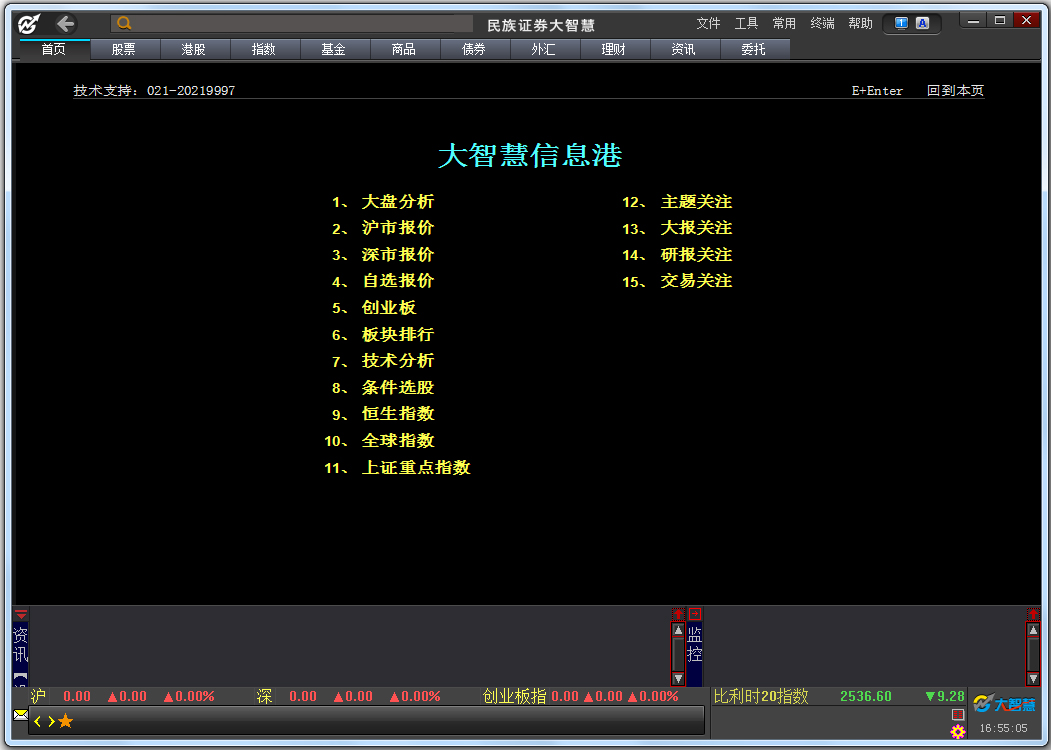The width and height of the screenshot is (1051, 750).
Task: Click down arrow of monitor panel scrollbar
Action: (1033, 678)
